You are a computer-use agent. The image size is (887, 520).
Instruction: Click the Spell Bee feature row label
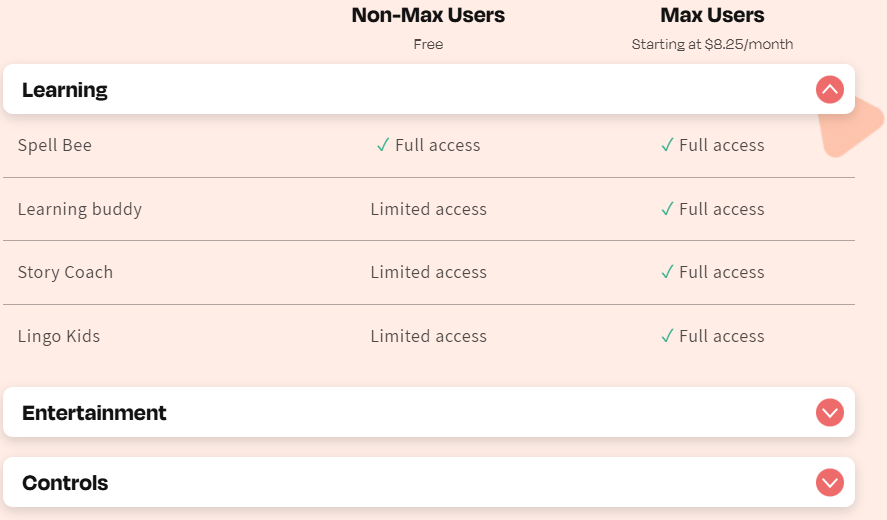[55, 145]
